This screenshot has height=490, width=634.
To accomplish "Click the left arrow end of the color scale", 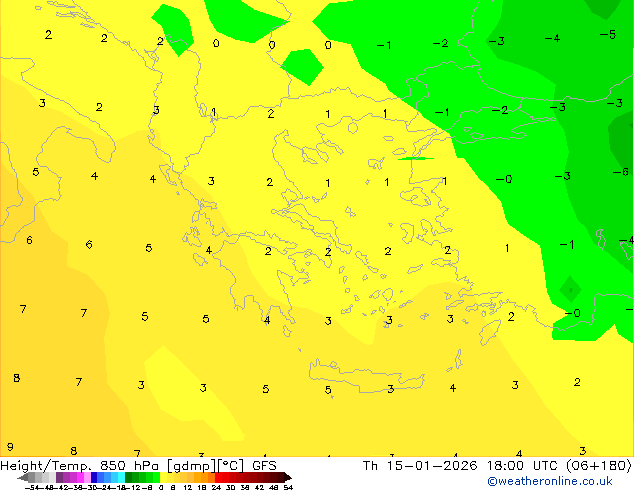I will (x=23, y=478).
